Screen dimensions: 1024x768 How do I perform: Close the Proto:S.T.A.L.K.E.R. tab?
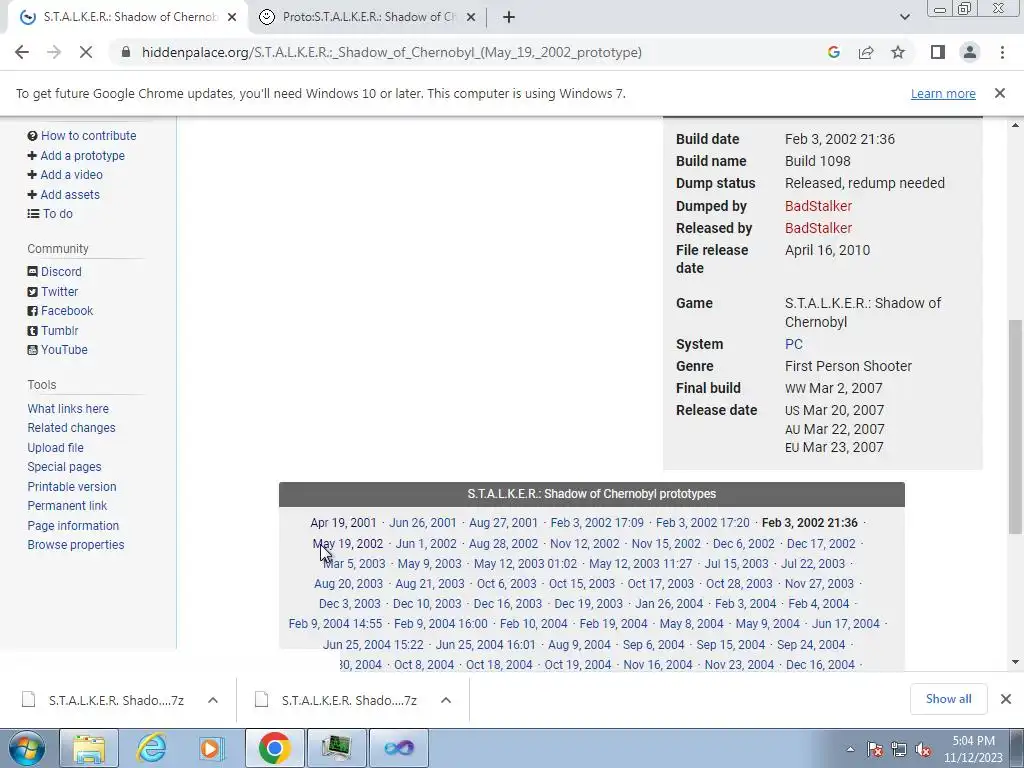pyautogui.click(x=471, y=18)
